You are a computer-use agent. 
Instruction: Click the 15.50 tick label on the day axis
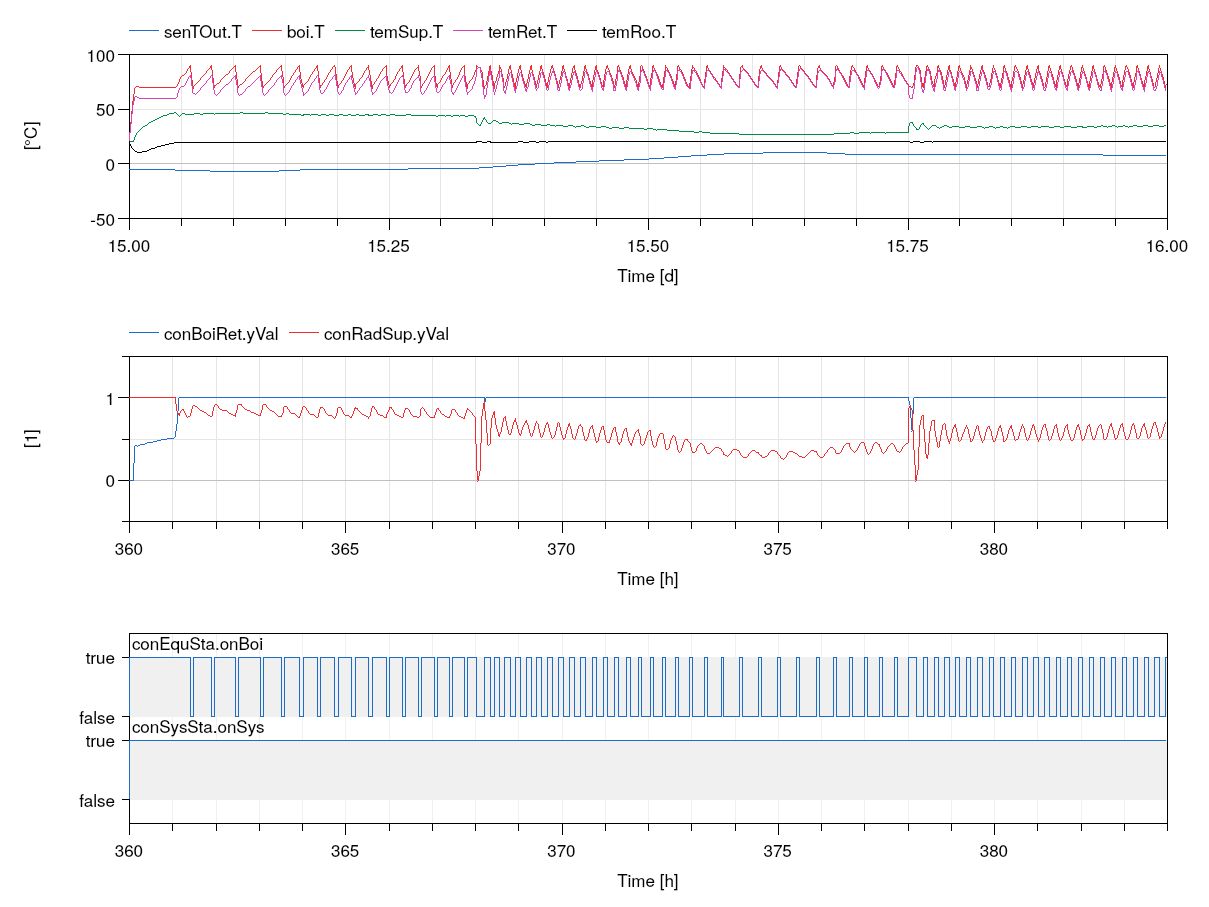(x=649, y=247)
